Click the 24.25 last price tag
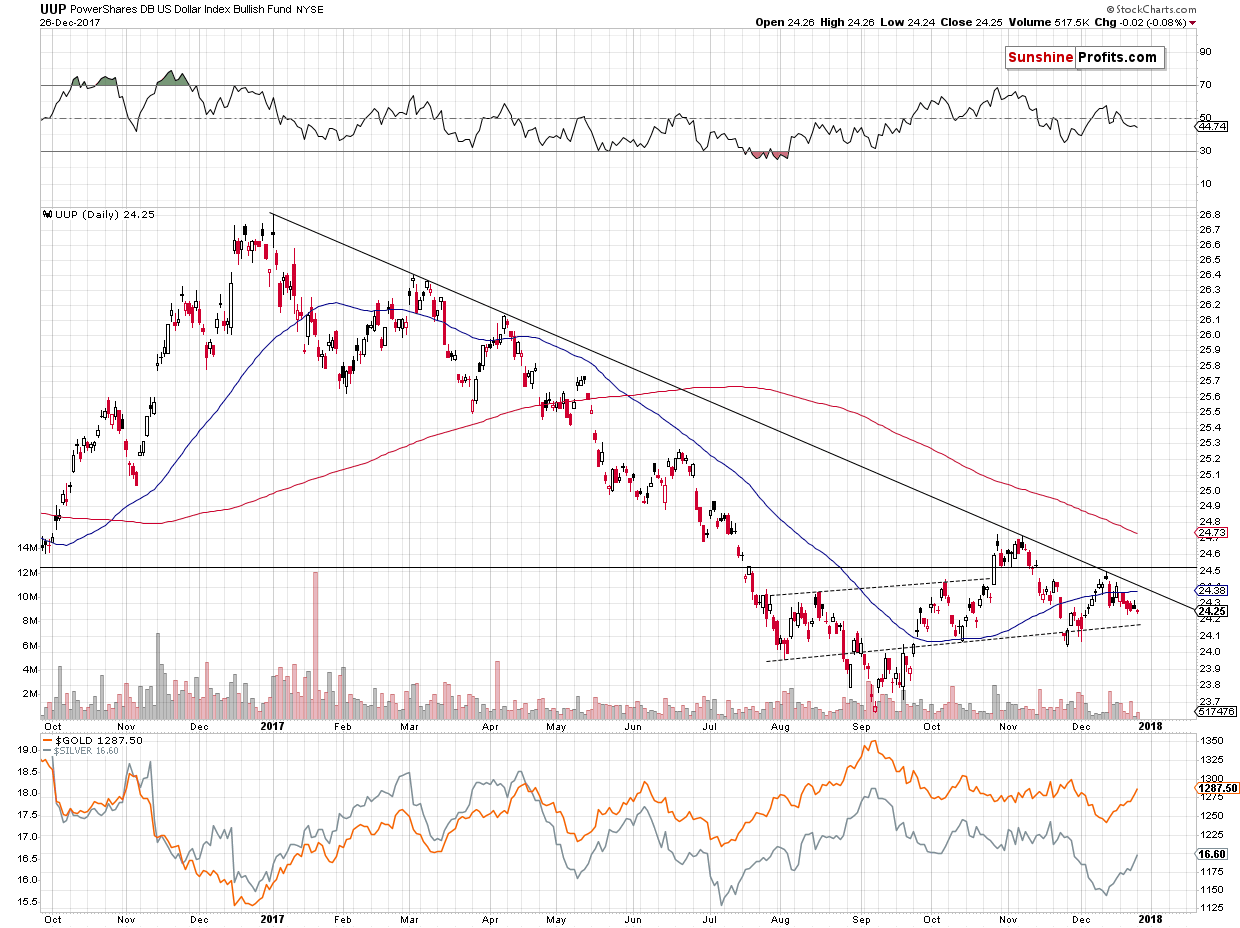The image size is (1240, 928). tap(1212, 611)
